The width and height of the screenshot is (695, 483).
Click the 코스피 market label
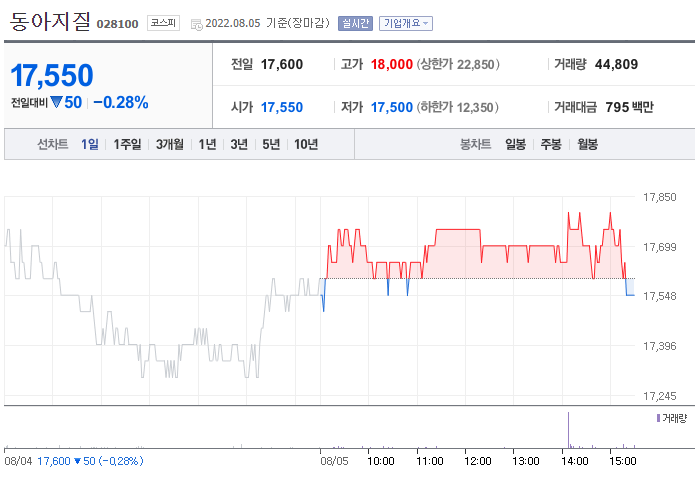point(163,23)
